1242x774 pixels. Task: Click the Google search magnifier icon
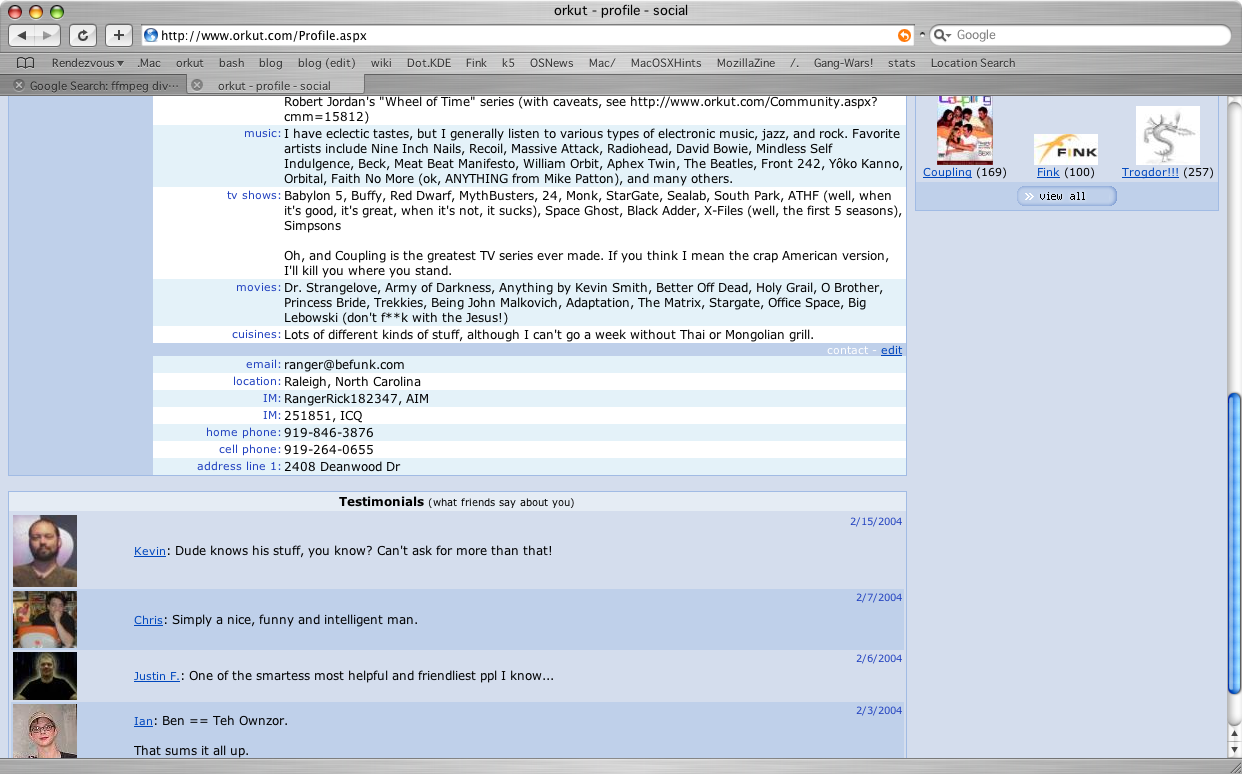(941, 35)
